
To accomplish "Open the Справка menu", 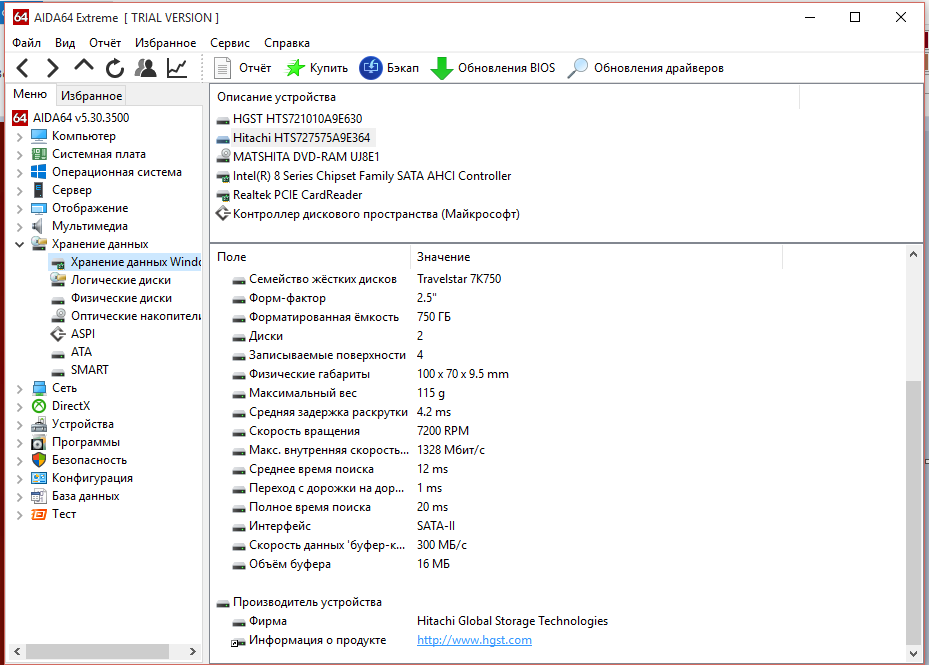I will (x=287, y=43).
